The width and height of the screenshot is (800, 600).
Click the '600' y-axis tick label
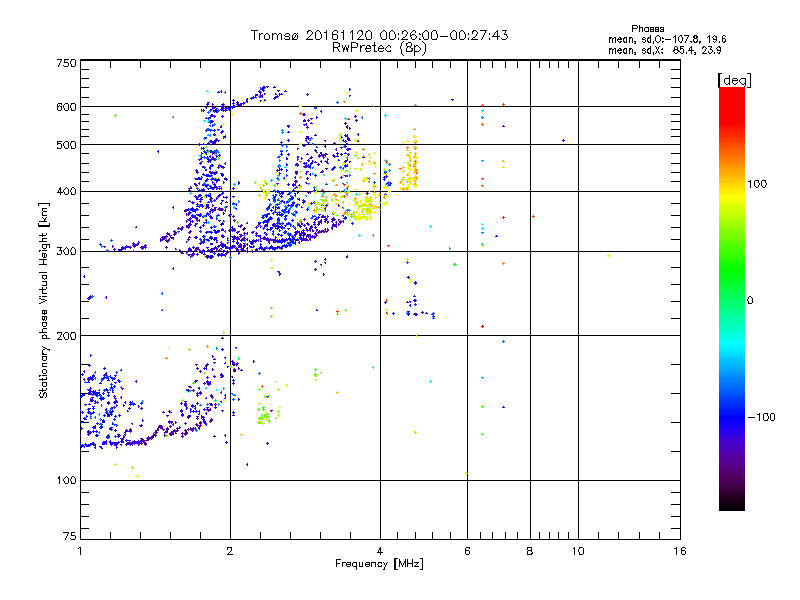coord(66,107)
